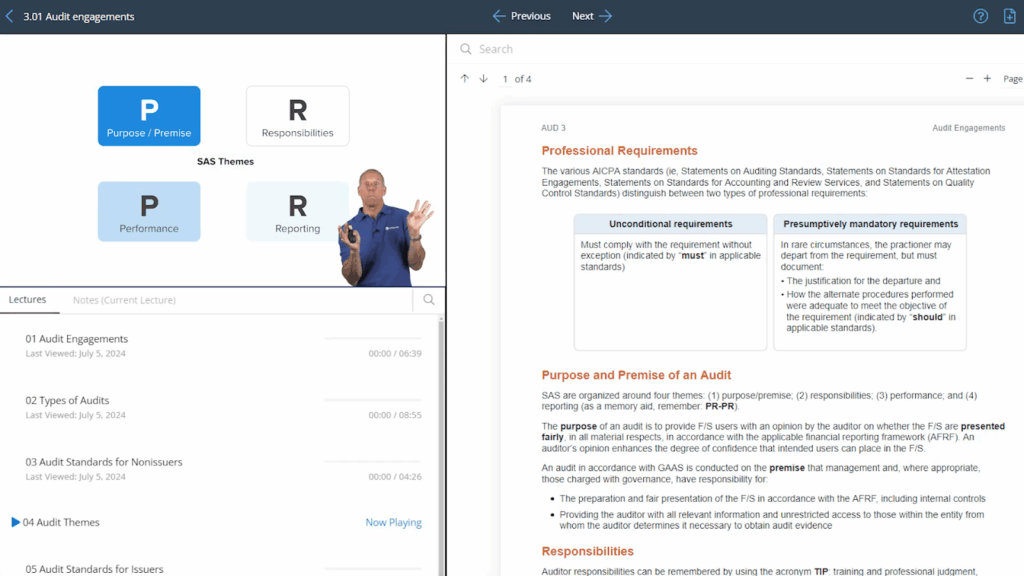Viewport: 1024px width, 576px height.
Task: Select the Lectures tab
Action: coord(29,300)
